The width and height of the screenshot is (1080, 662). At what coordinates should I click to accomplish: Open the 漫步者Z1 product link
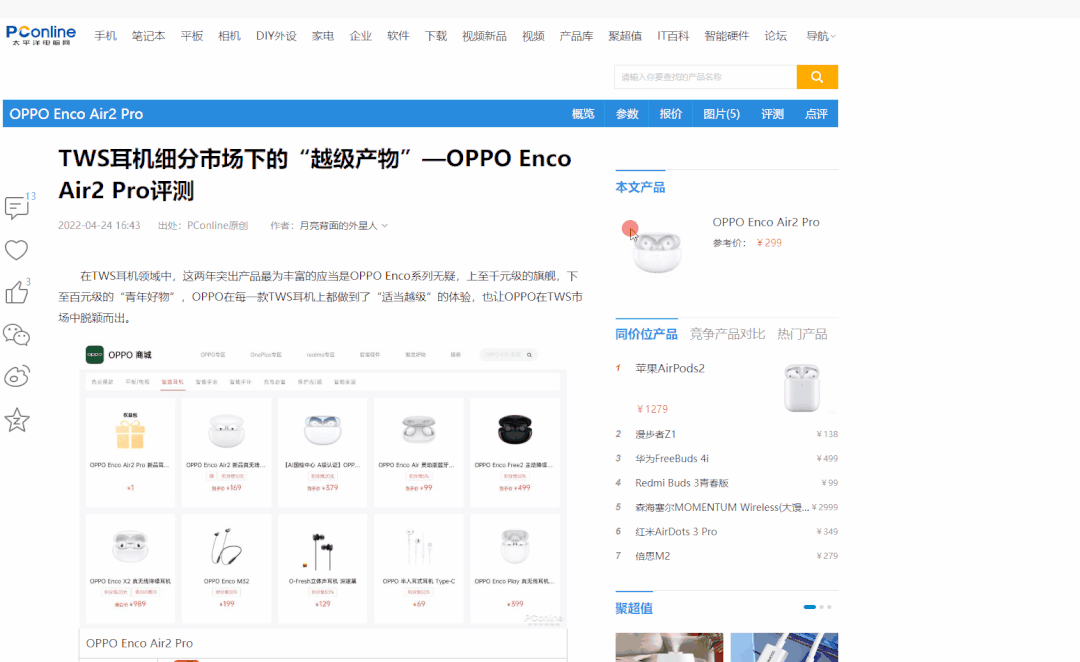point(655,434)
